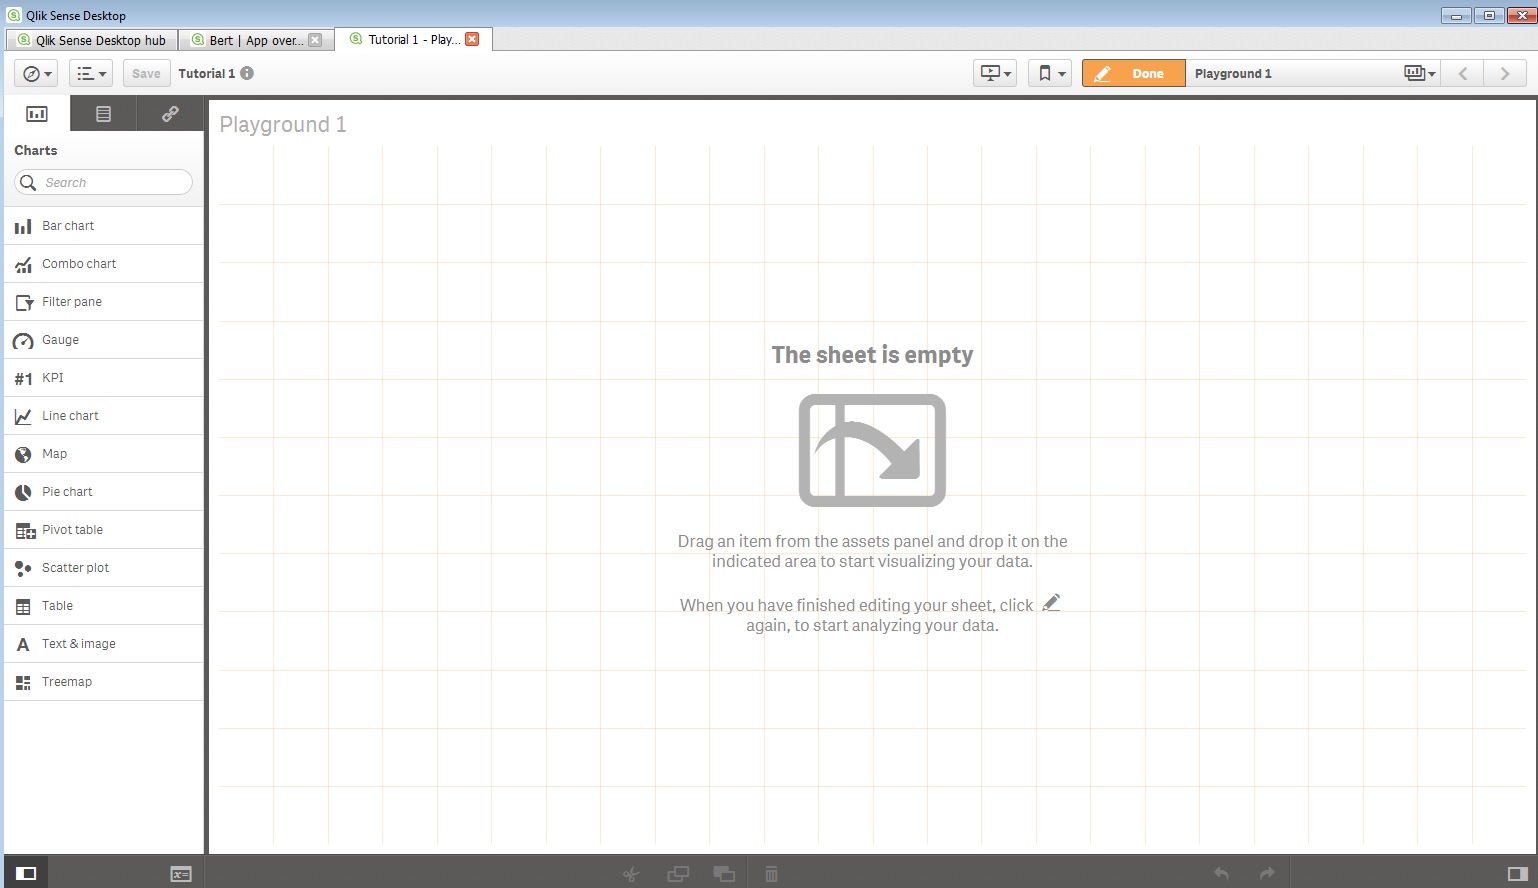Image resolution: width=1538 pixels, height=888 pixels.
Task: Open the navigation compass menu
Action: [x=36, y=73]
